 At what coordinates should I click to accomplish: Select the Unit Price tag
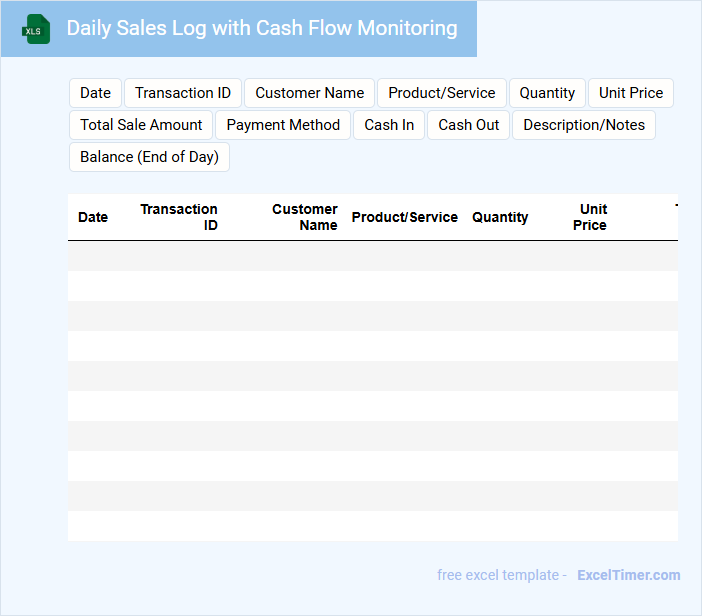pos(631,93)
